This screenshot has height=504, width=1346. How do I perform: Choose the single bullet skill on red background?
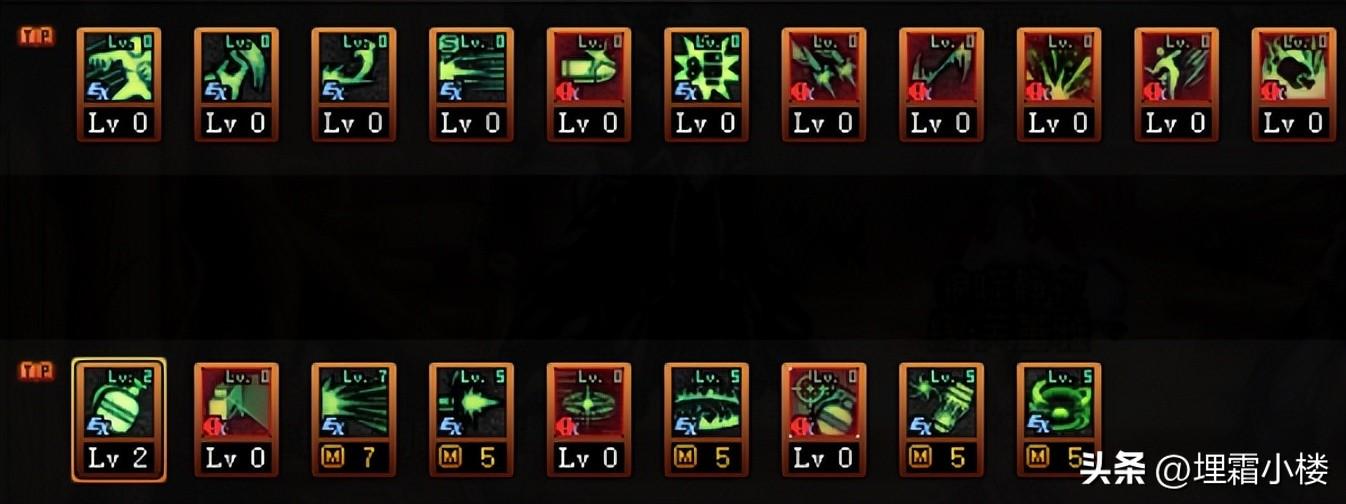click(x=589, y=83)
